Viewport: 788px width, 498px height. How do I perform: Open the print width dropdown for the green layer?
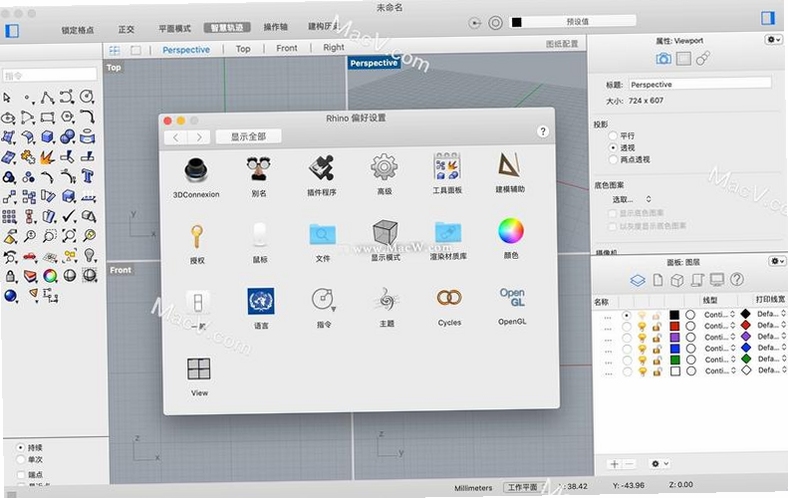click(x=771, y=359)
